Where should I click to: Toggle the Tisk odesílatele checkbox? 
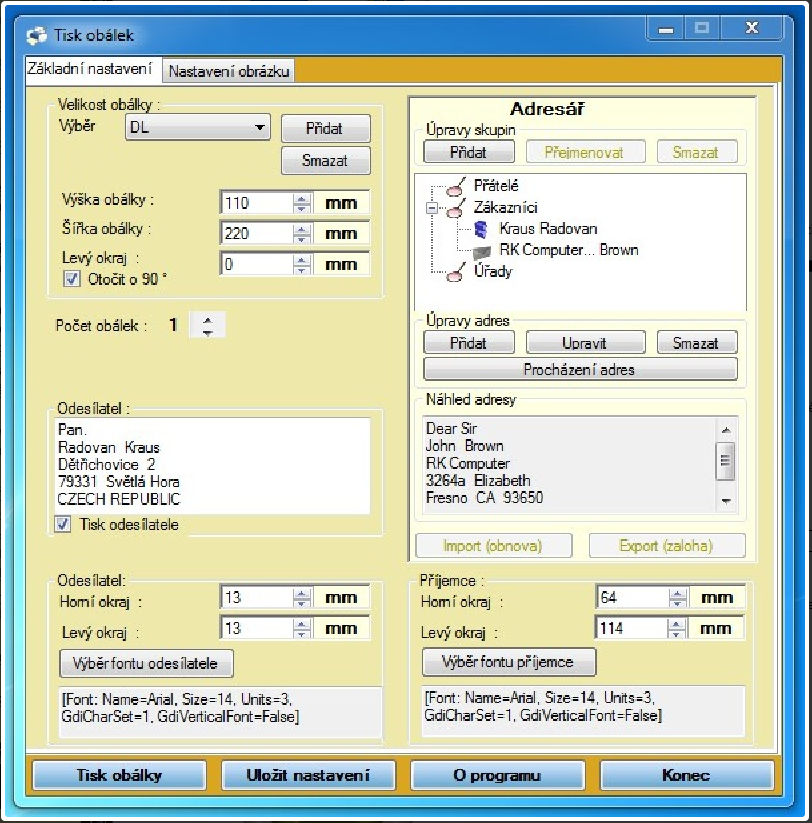[63, 524]
